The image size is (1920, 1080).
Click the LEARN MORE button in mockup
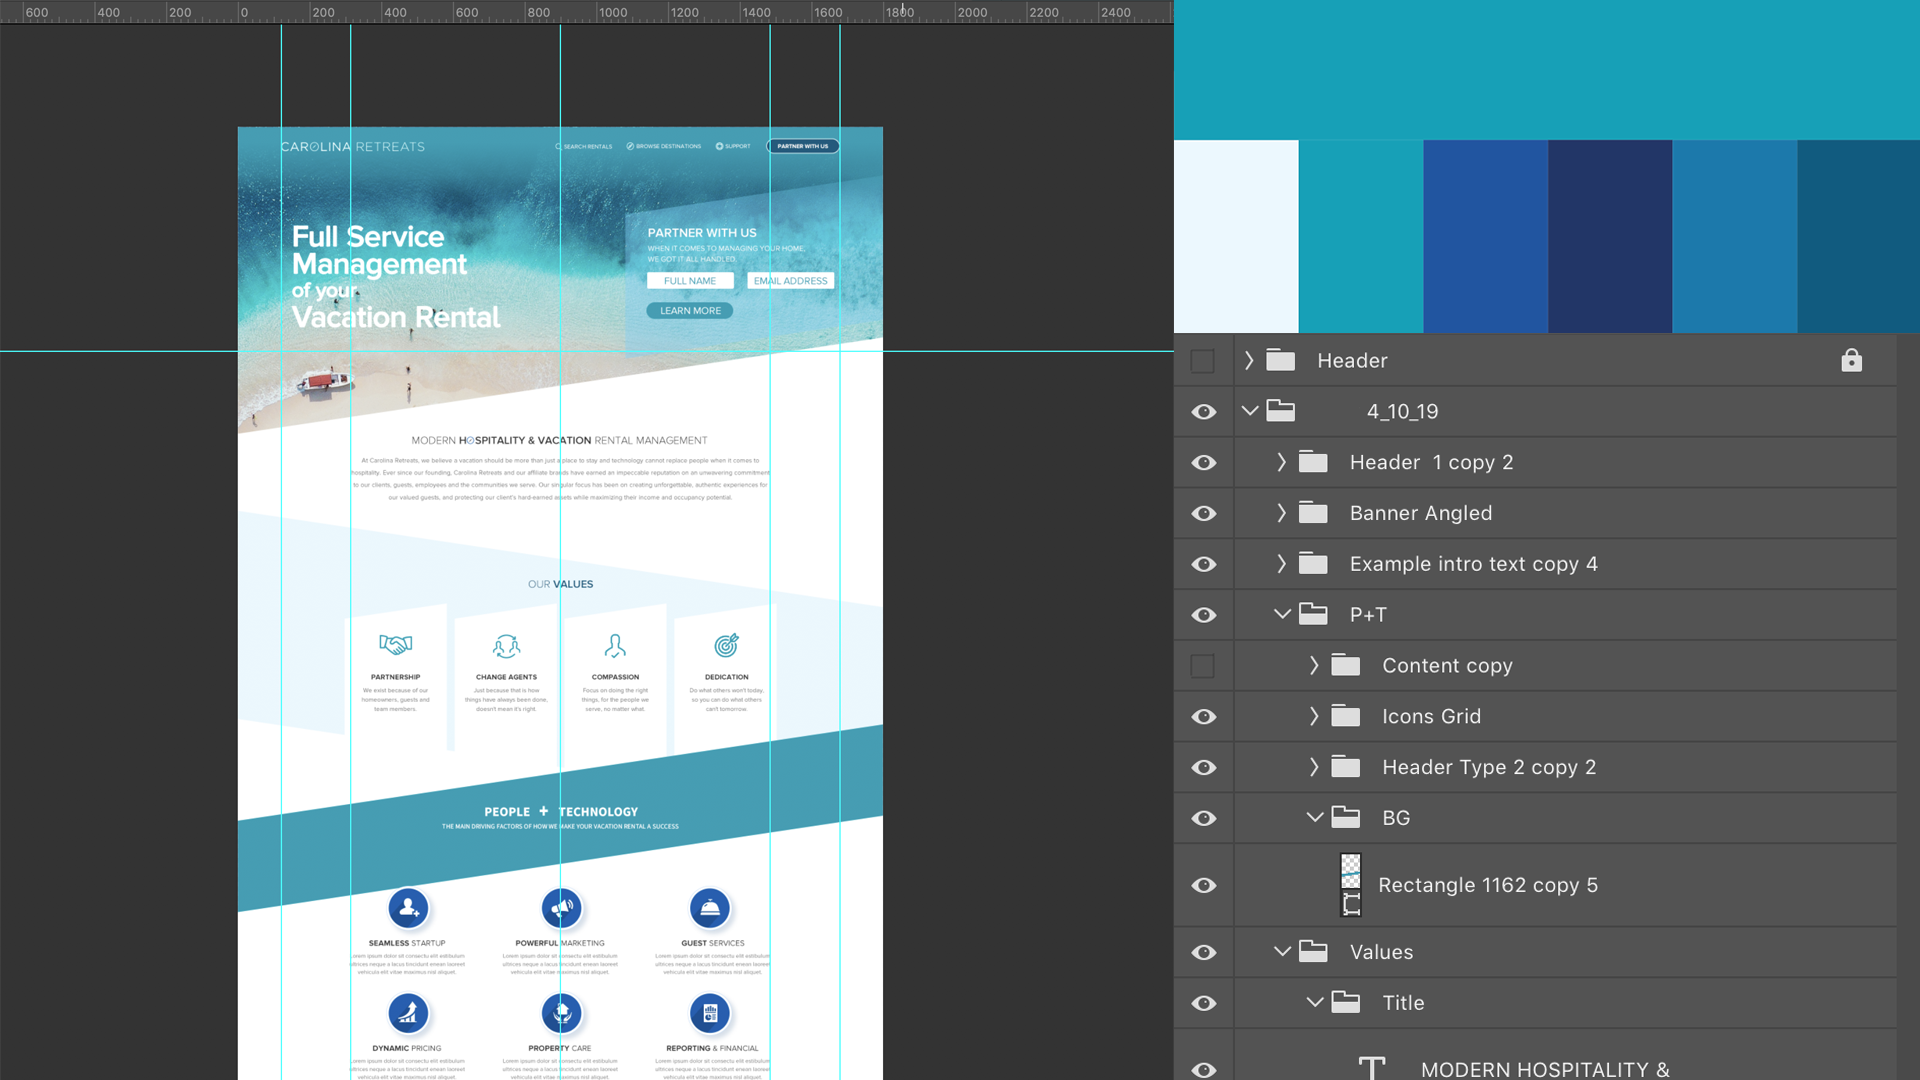pos(690,311)
